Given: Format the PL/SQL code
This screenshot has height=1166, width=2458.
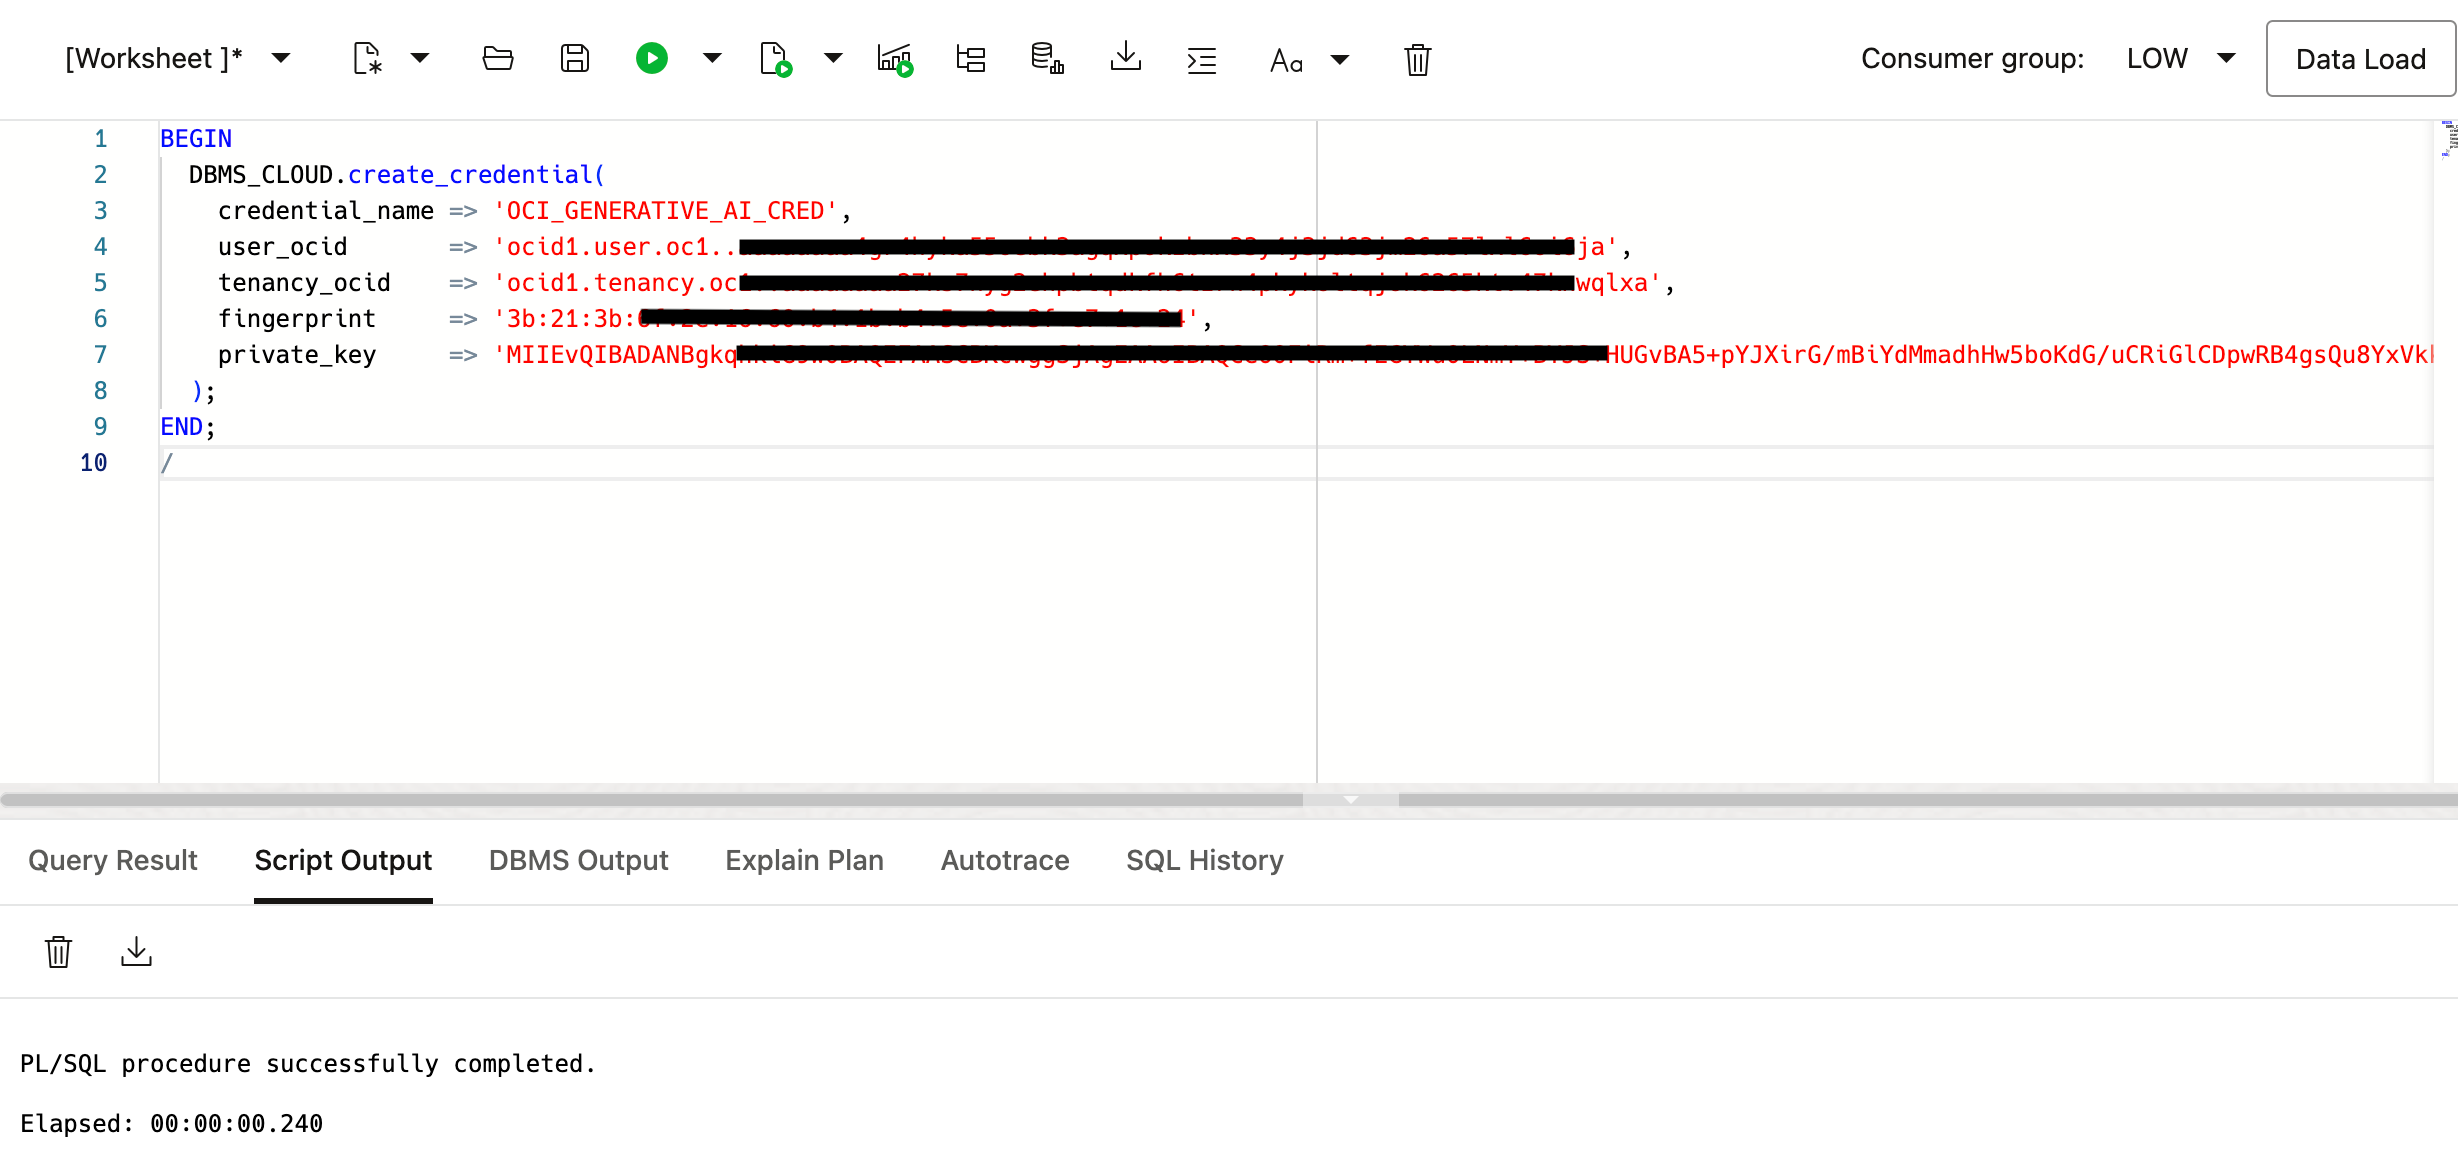Looking at the screenshot, I should pyautogui.click(x=1202, y=60).
